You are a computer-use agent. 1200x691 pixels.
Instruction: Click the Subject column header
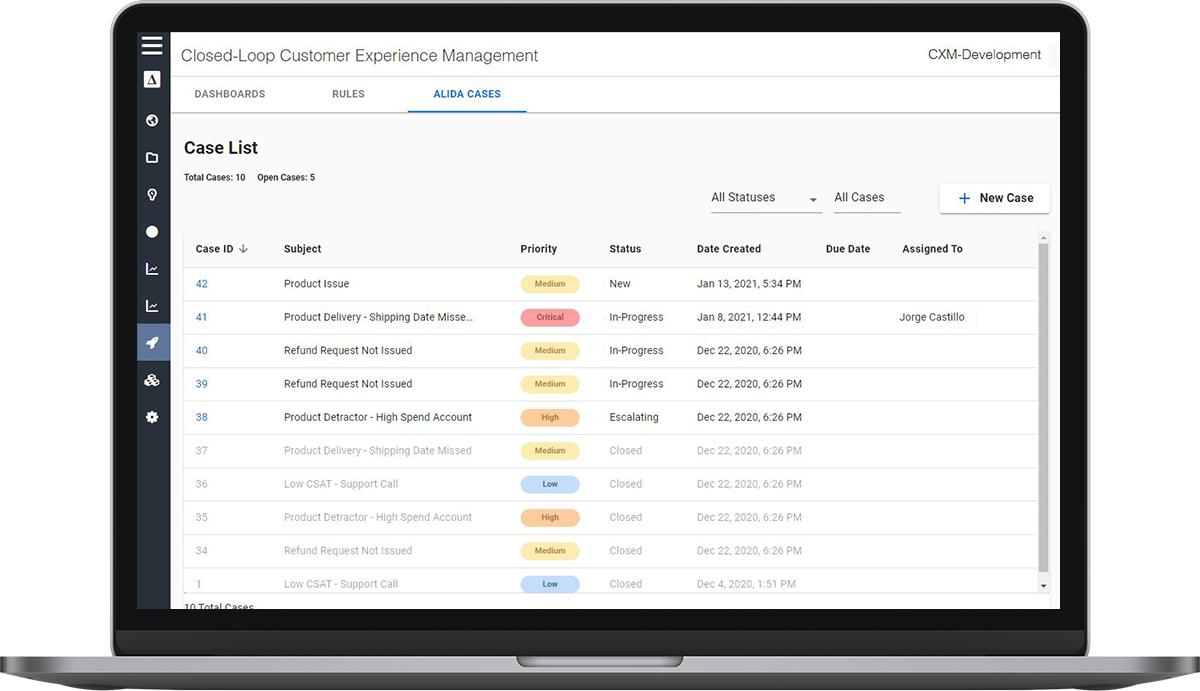303,249
